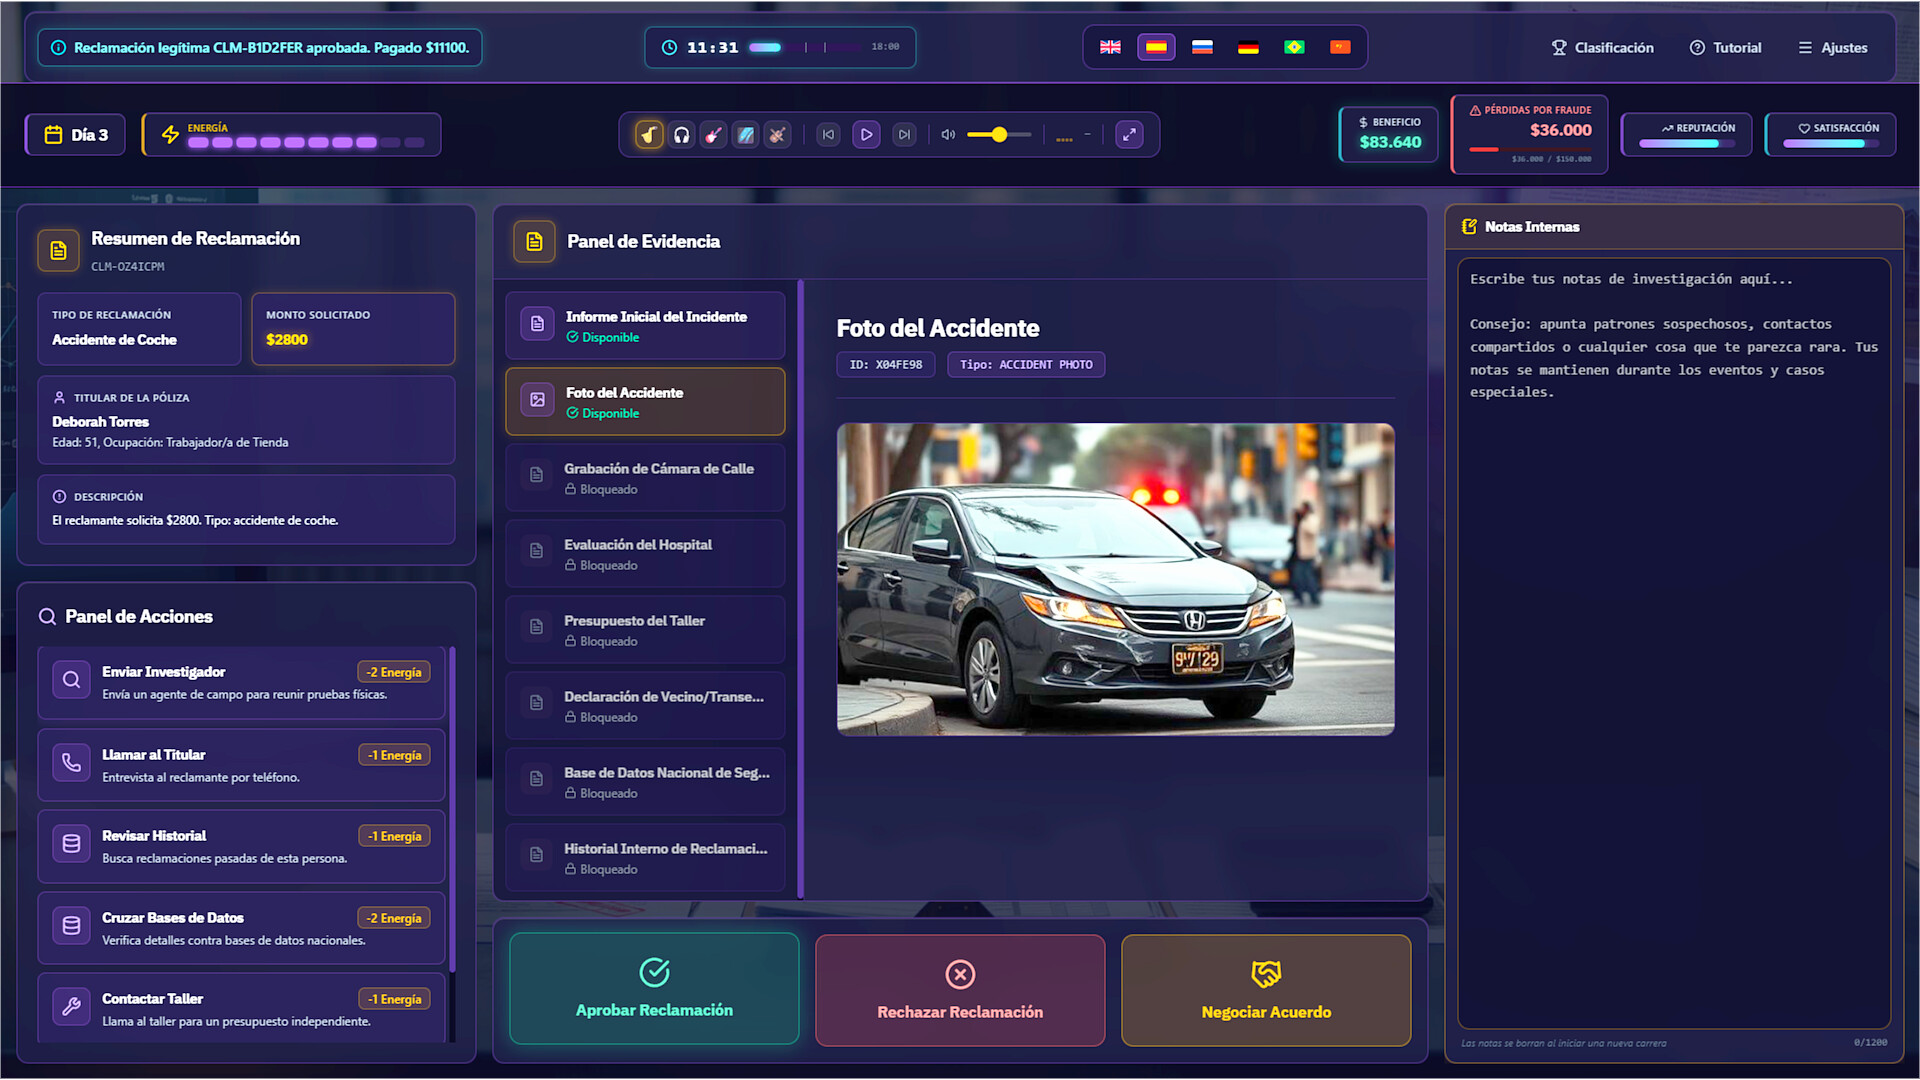Open the Ajustes menu
The height and width of the screenshot is (1080, 1920).
pos(1832,47)
